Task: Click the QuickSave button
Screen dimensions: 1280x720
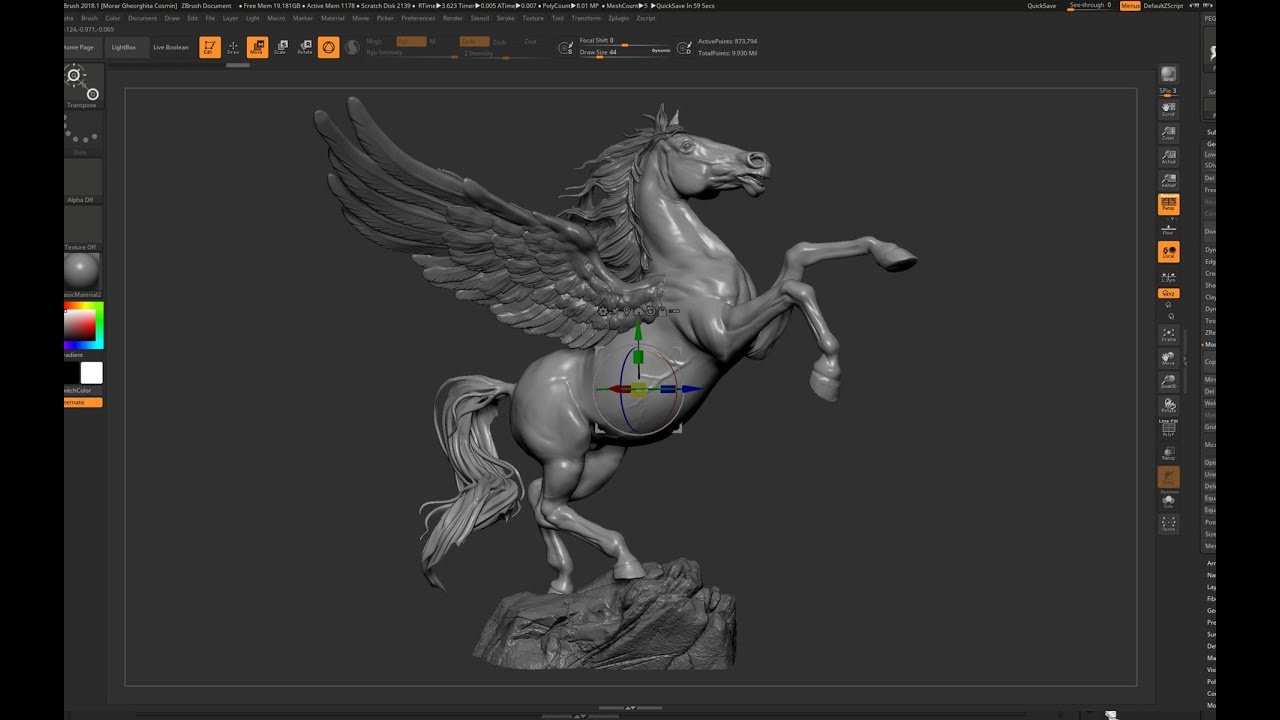Action: [1041, 5]
